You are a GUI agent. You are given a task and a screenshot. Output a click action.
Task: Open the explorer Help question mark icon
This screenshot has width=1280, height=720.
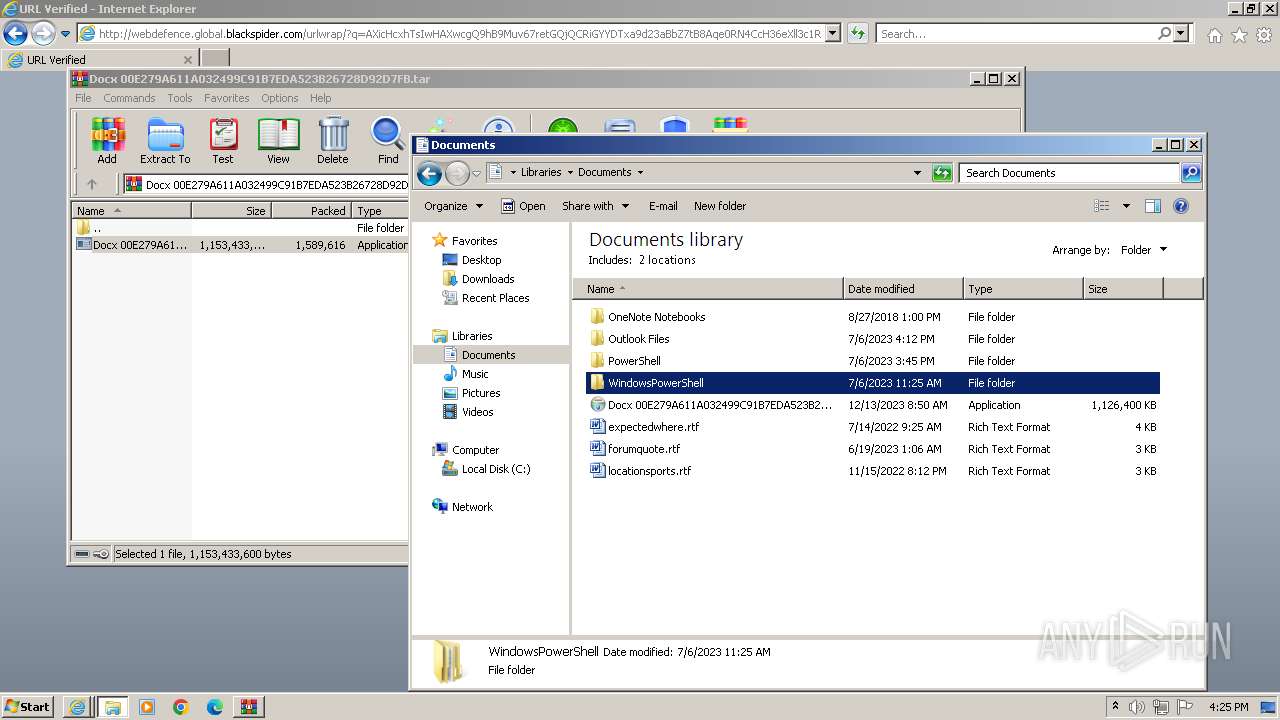point(1181,206)
